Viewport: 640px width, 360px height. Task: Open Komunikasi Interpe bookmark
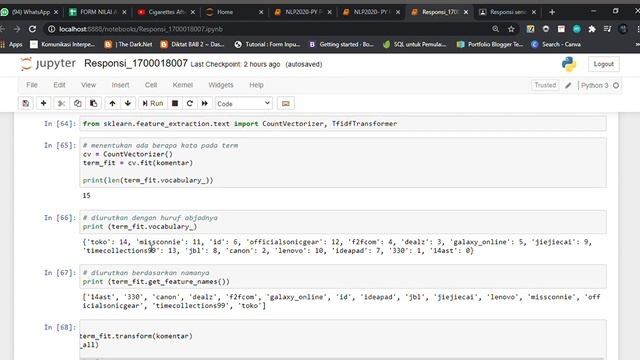tap(62, 44)
